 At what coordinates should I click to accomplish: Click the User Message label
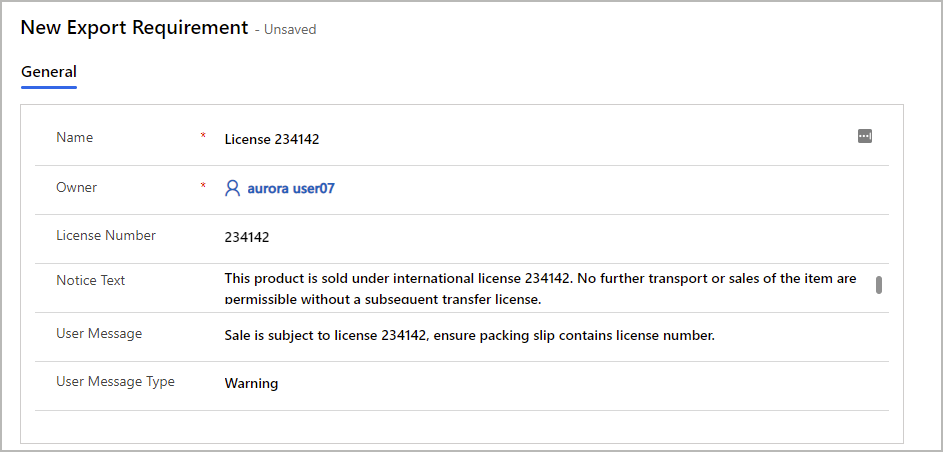pos(99,333)
